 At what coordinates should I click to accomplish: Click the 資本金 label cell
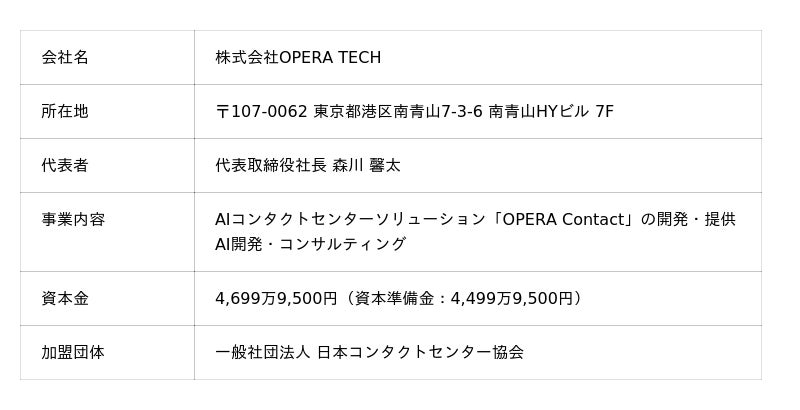coord(65,299)
